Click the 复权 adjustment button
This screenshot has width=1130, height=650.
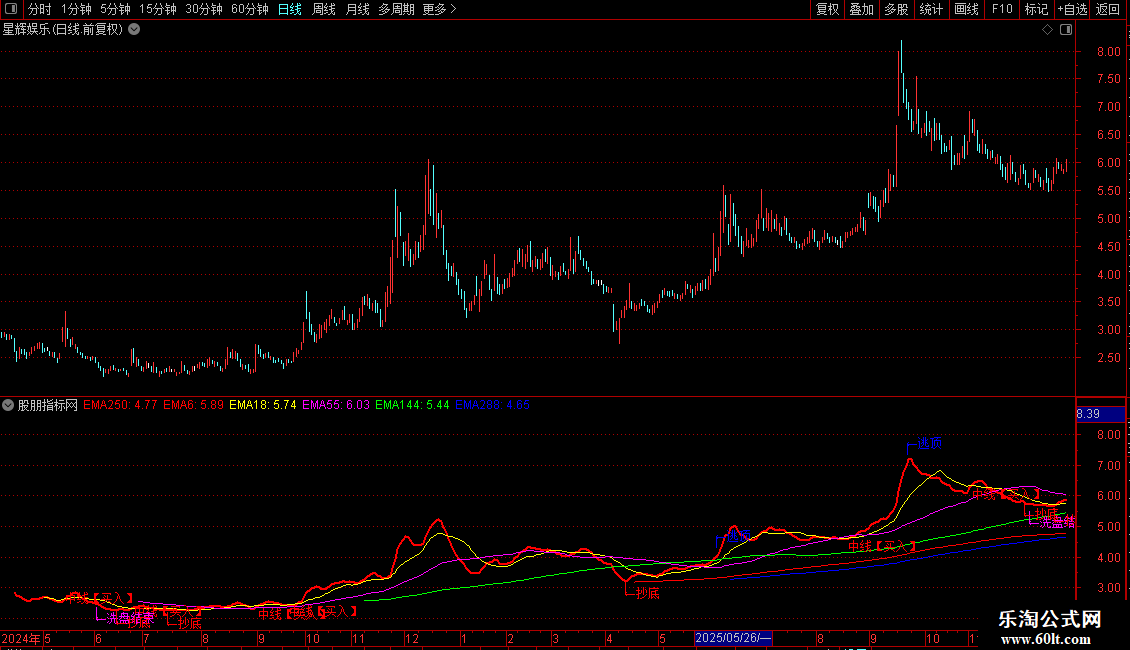tap(827, 9)
